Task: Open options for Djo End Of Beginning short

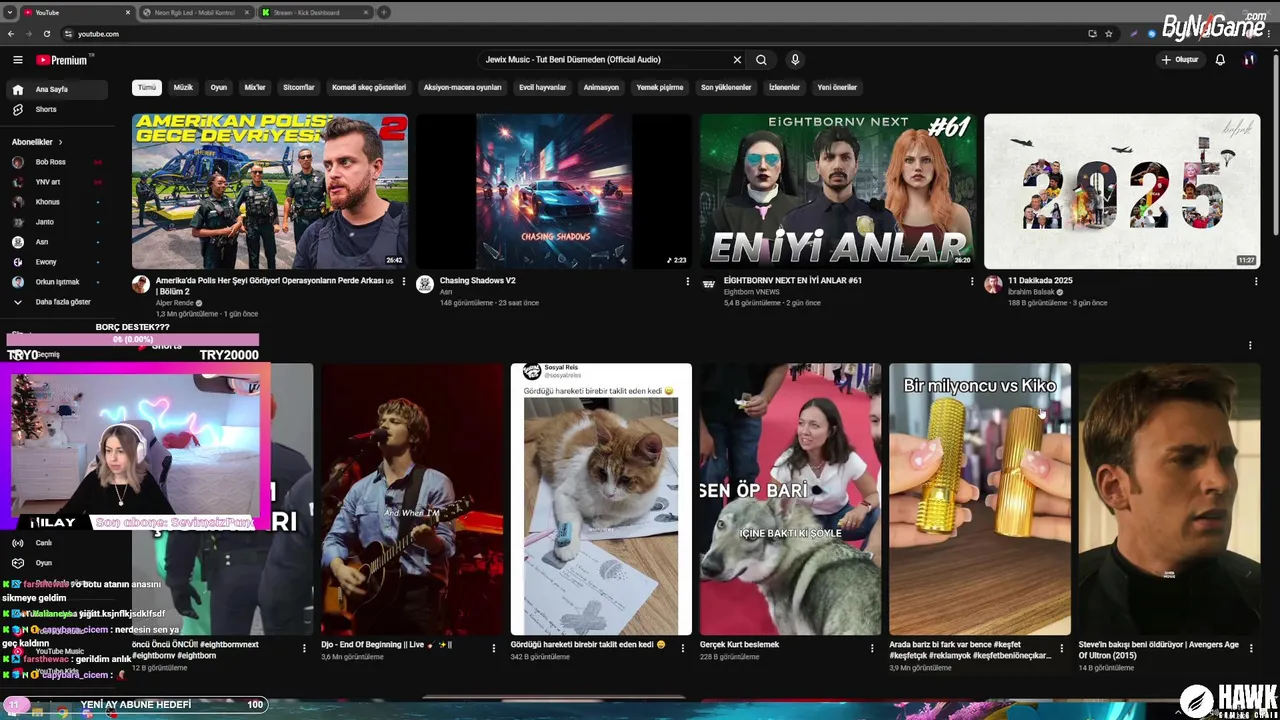Action: 493,648
